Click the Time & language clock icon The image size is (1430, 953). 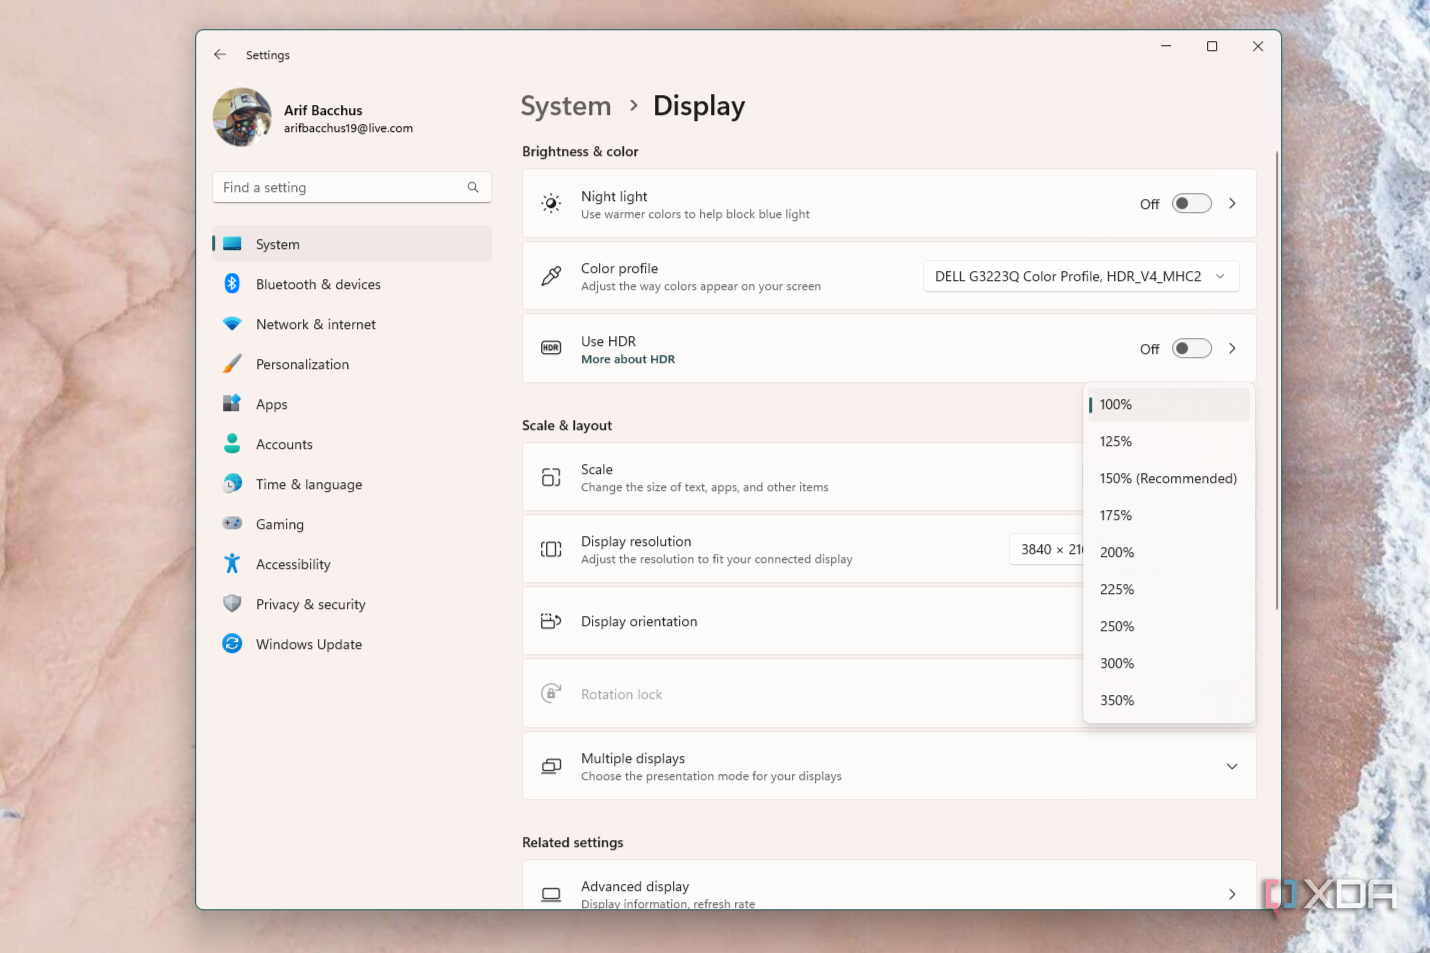[x=232, y=484]
